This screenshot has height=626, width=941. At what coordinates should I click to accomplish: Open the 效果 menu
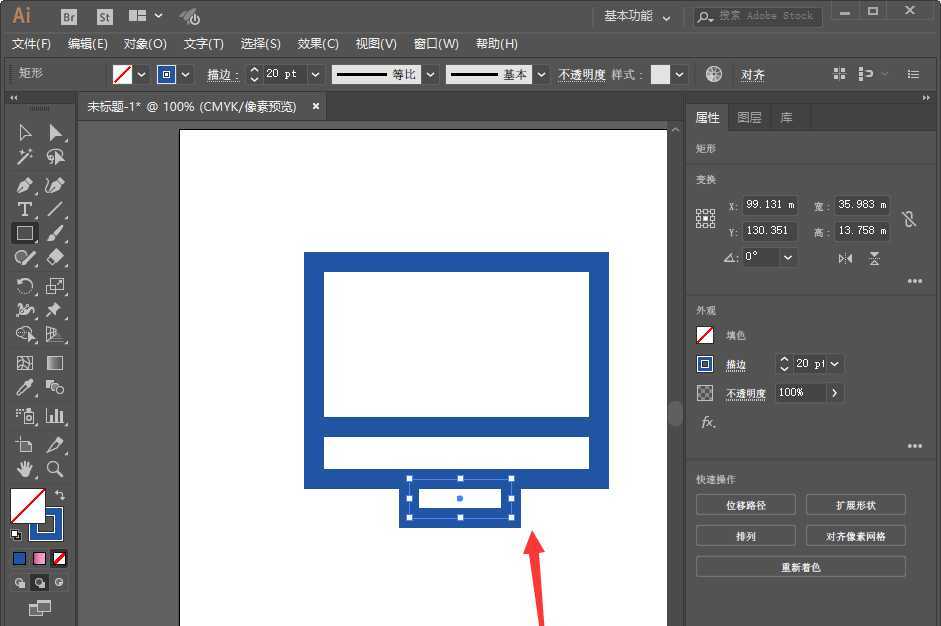pos(317,43)
